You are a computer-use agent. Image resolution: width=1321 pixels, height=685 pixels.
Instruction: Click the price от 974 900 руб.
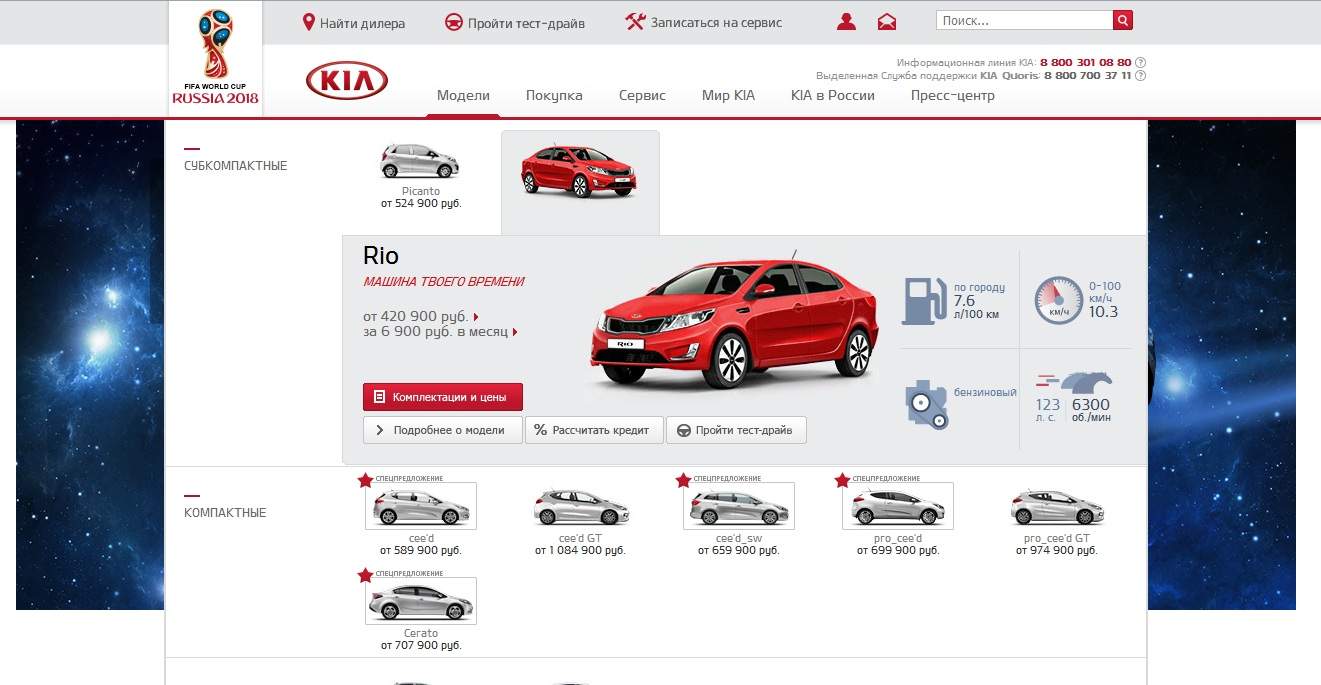(x=1057, y=550)
